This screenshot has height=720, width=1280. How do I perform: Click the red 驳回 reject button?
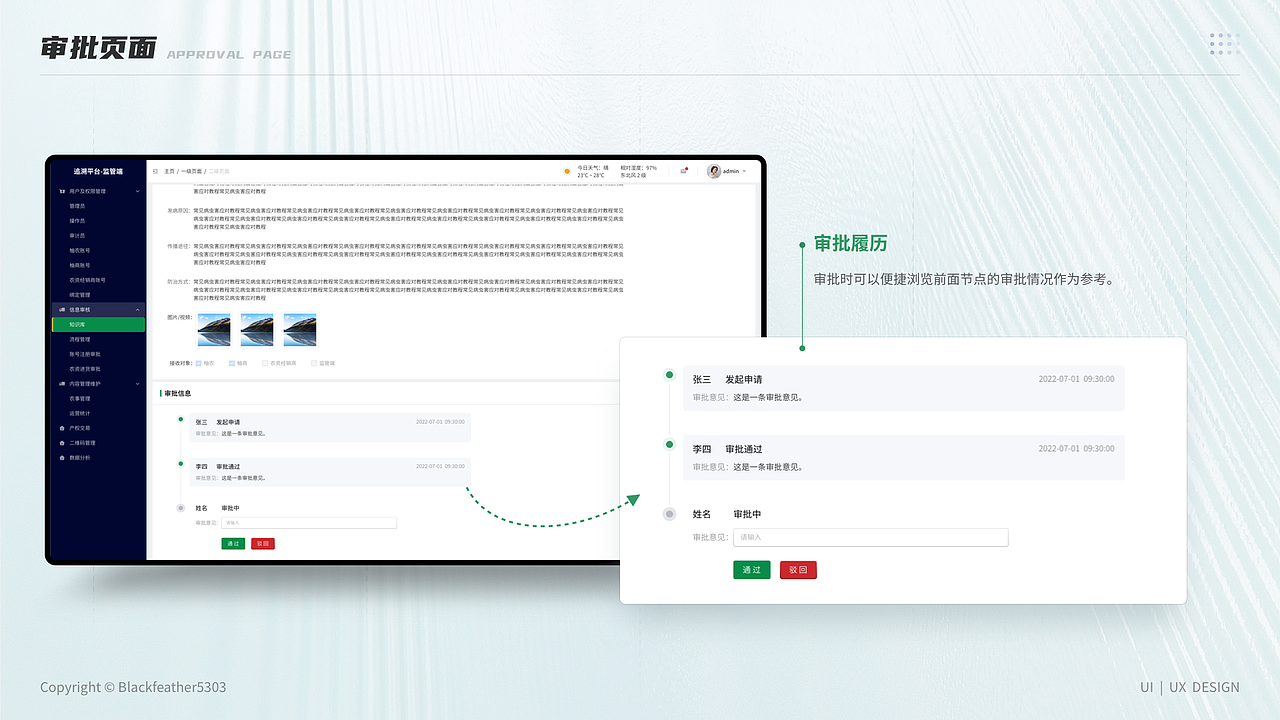(x=798, y=570)
